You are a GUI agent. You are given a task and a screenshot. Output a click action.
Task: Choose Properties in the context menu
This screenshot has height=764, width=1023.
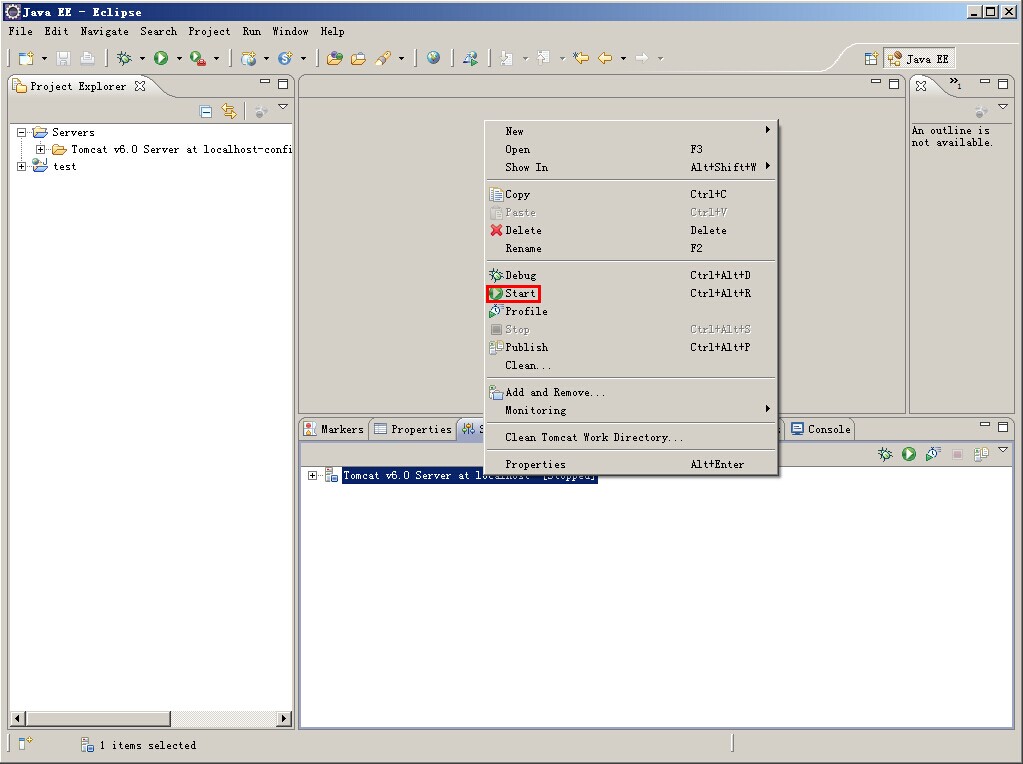point(631,465)
